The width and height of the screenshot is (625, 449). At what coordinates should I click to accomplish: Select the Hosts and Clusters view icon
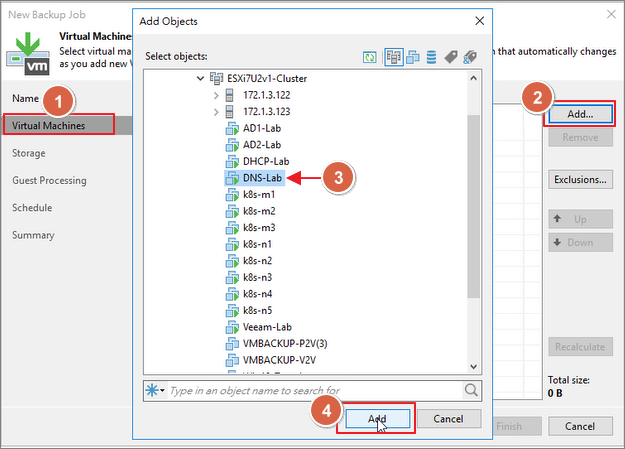pyautogui.click(x=393, y=57)
